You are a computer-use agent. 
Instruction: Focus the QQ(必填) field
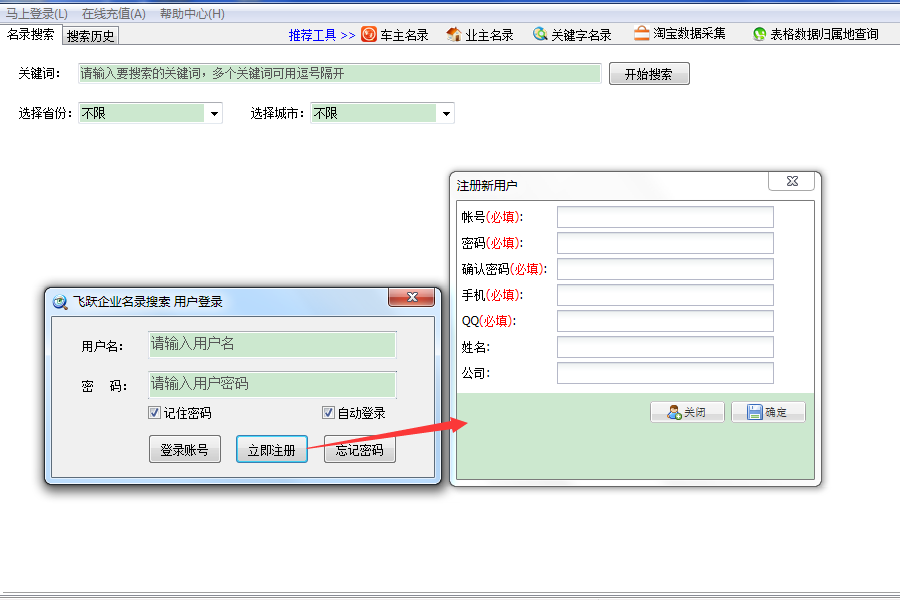[x=665, y=321]
